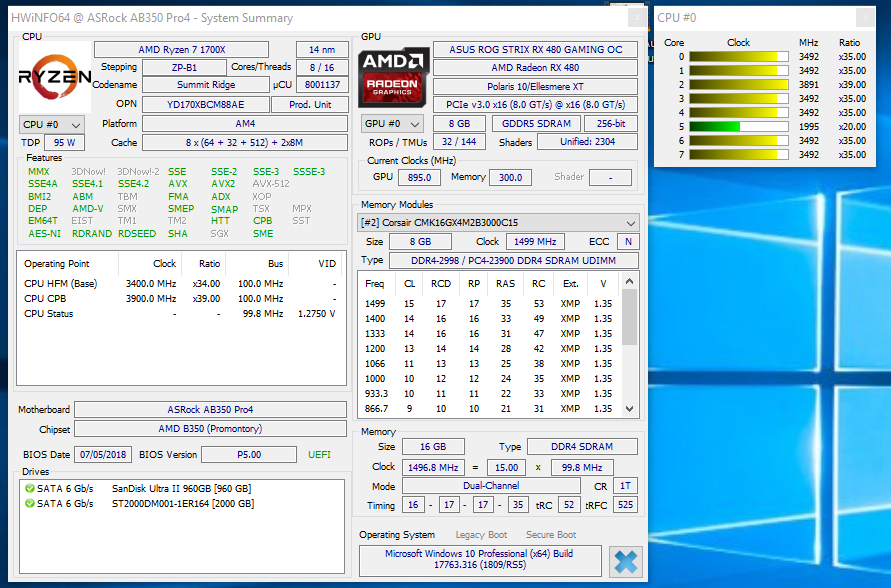This screenshot has height=588, width=891.
Task: Open the CPU #0 selector dropdown
Action: [x=52, y=124]
